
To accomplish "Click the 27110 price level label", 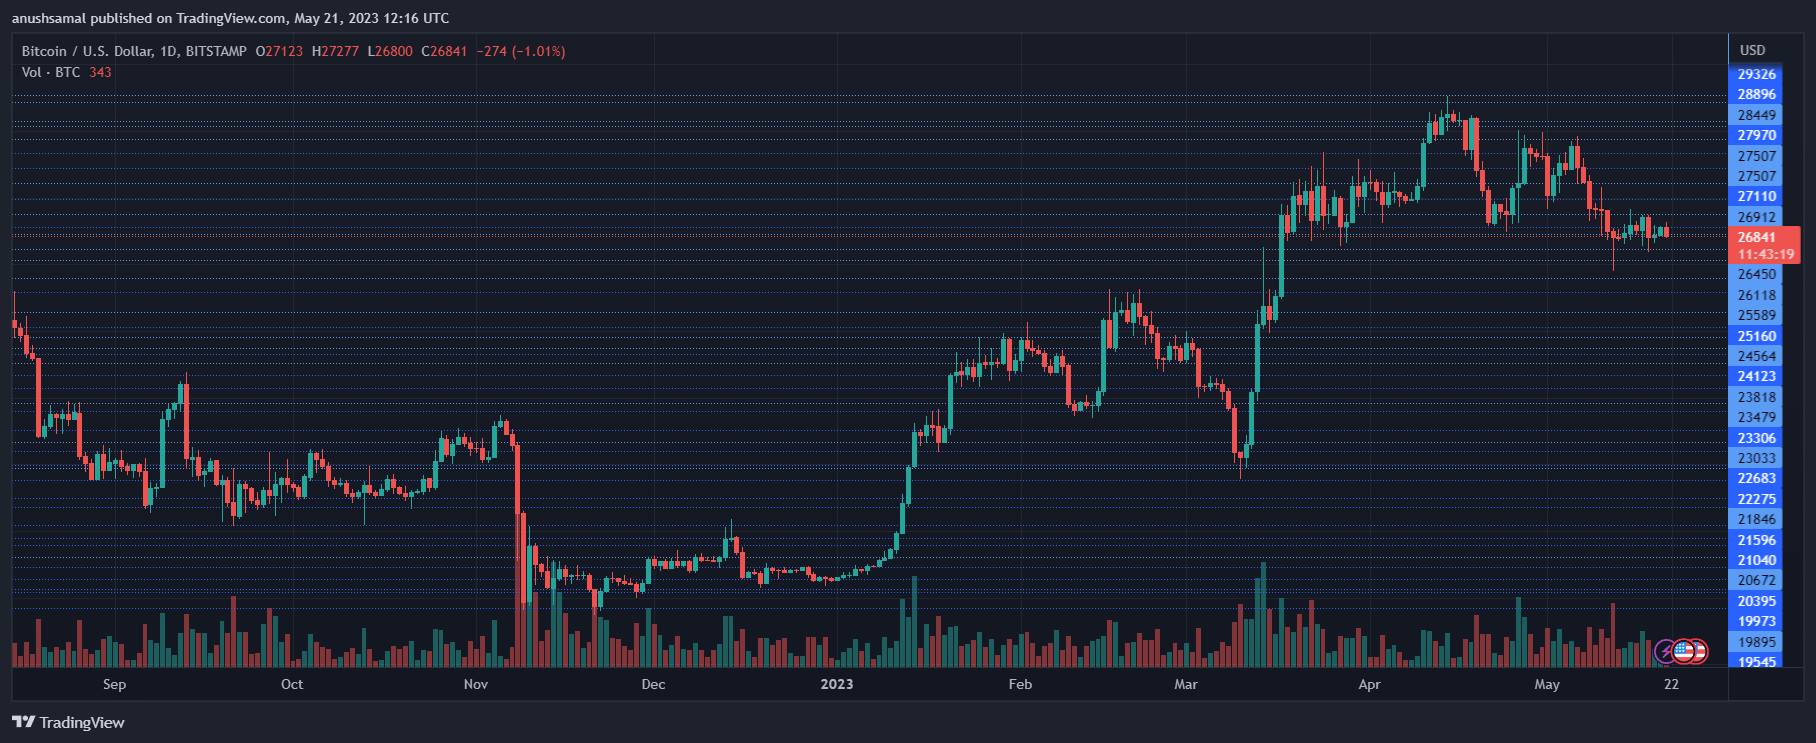I will (1756, 196).
